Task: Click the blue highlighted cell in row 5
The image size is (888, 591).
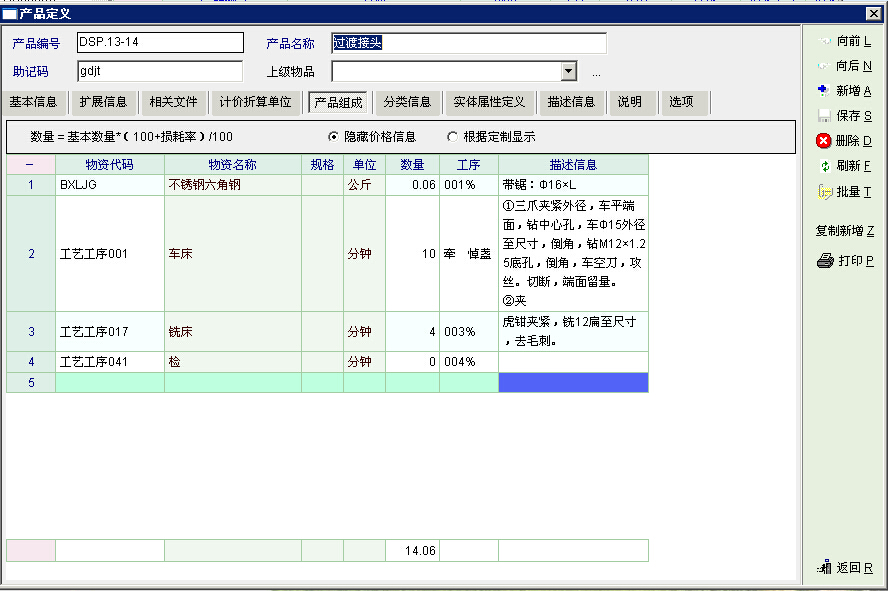Action: tap(573, 382)
